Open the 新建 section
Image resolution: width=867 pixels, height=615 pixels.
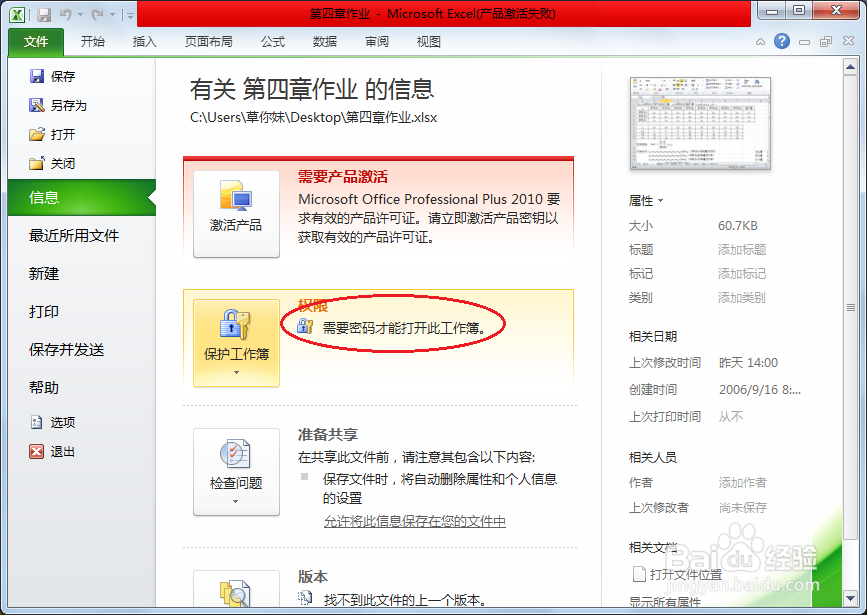point(44,274)
